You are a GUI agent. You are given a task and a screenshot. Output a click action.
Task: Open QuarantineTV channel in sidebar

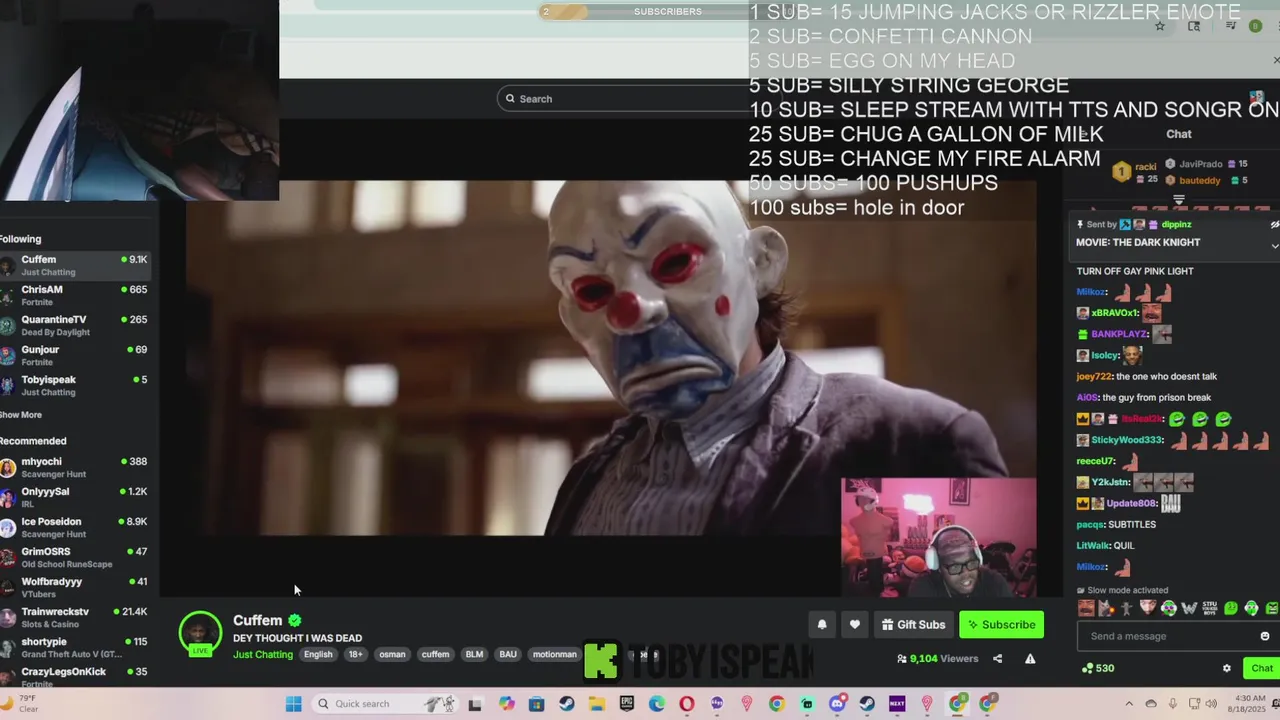click(75, 325)
